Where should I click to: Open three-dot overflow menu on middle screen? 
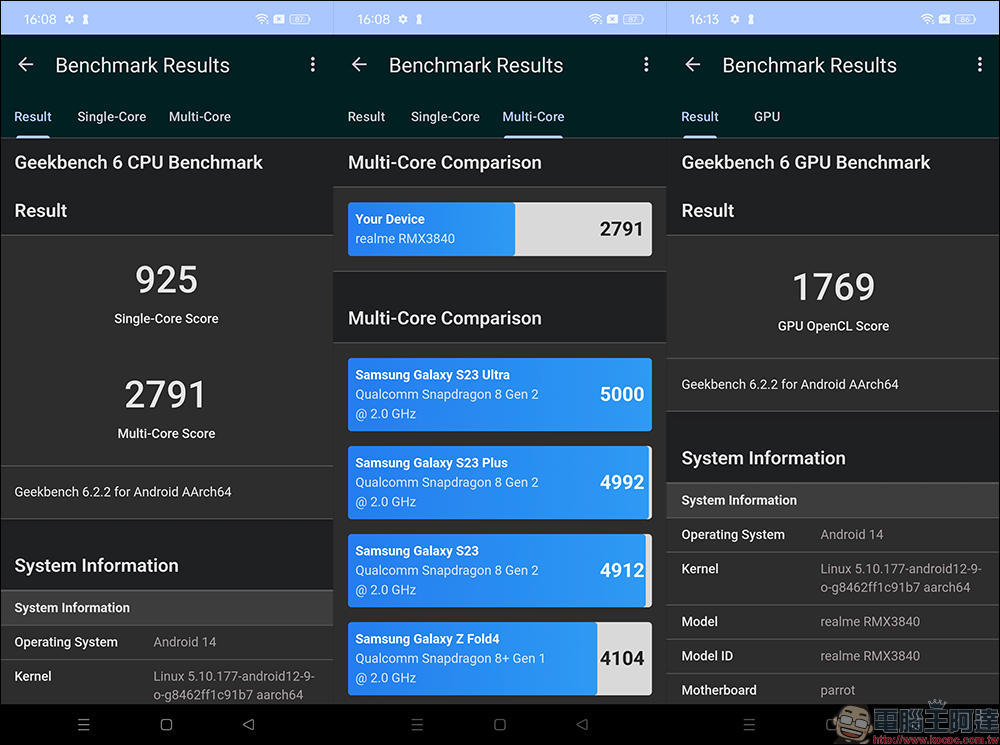click(x=646, y=64)
